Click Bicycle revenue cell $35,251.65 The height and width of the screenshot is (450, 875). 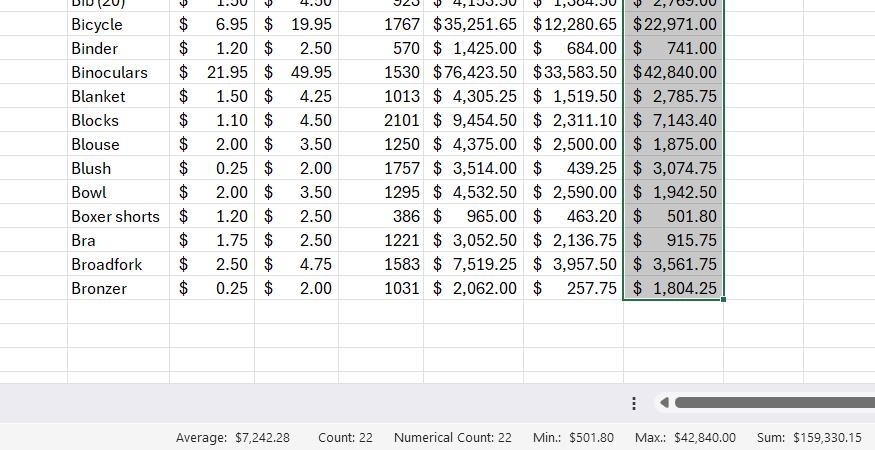tap(473, 25)
